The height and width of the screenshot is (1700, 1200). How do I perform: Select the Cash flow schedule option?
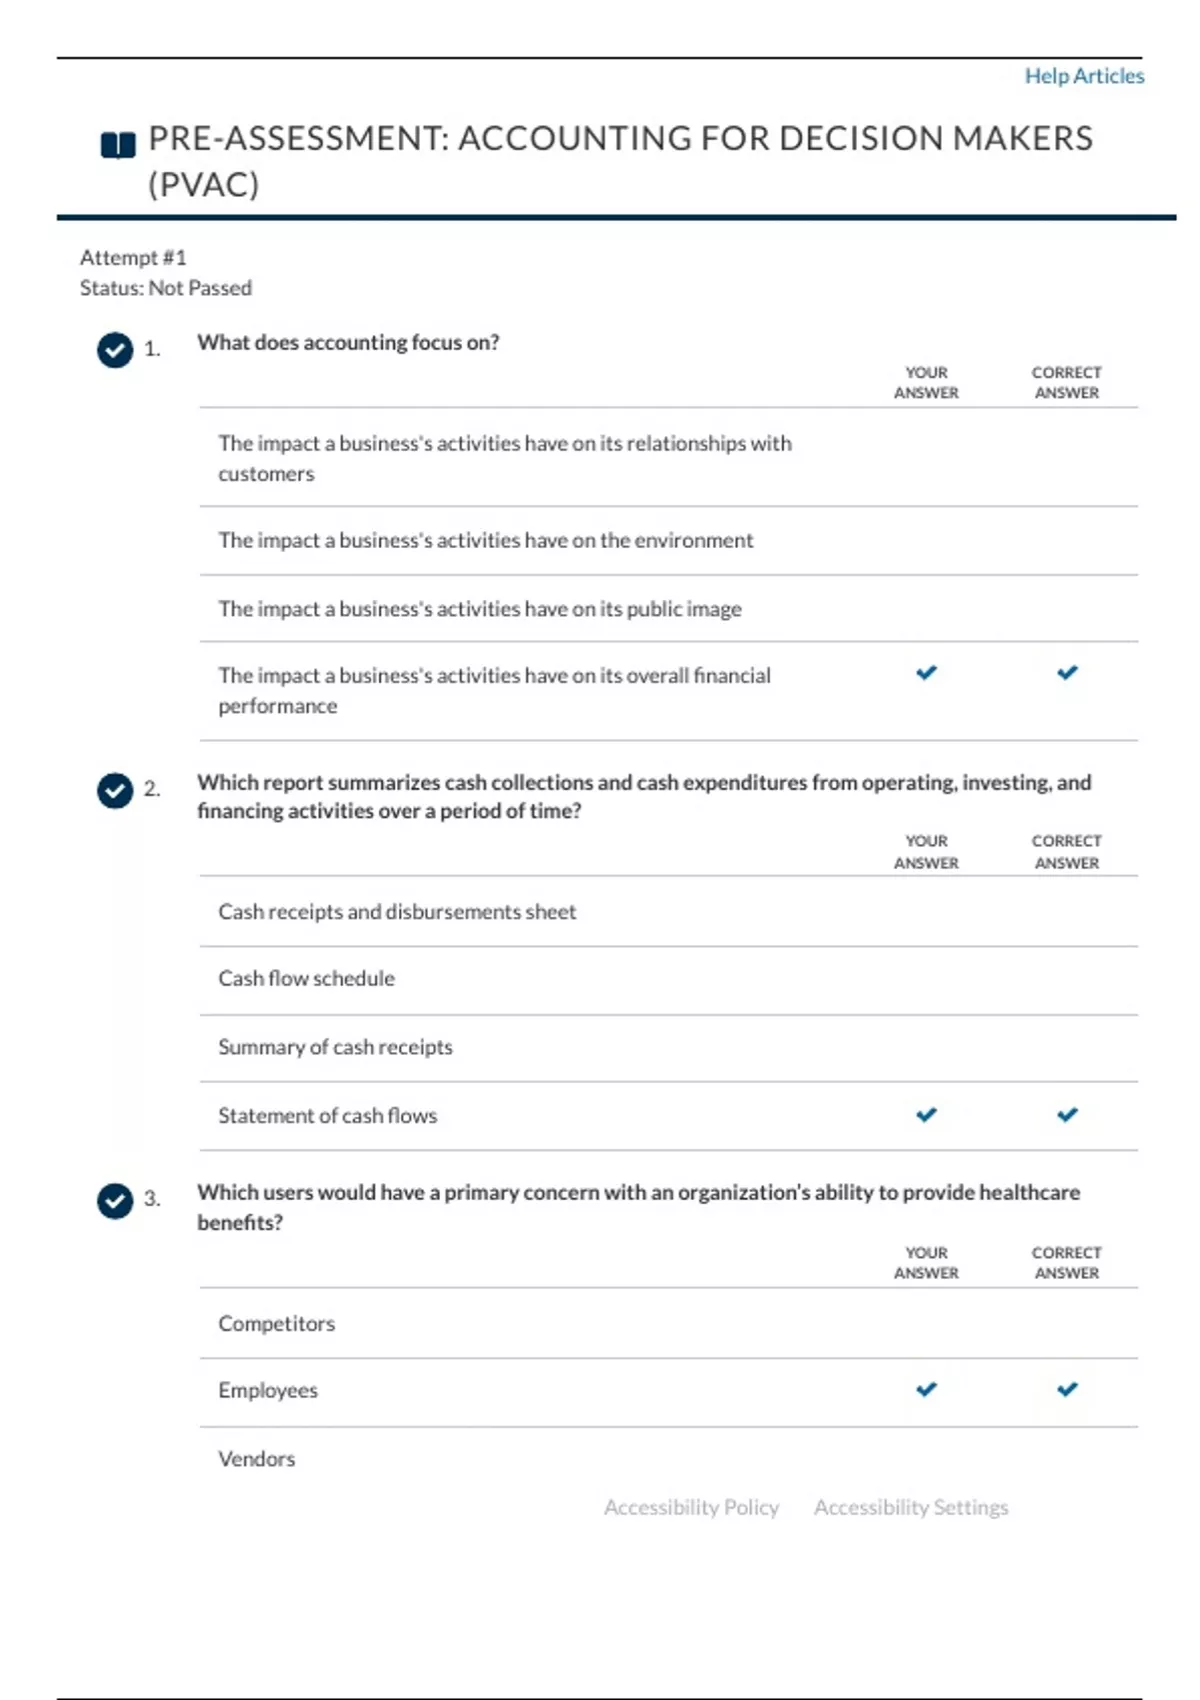point(668,979)
